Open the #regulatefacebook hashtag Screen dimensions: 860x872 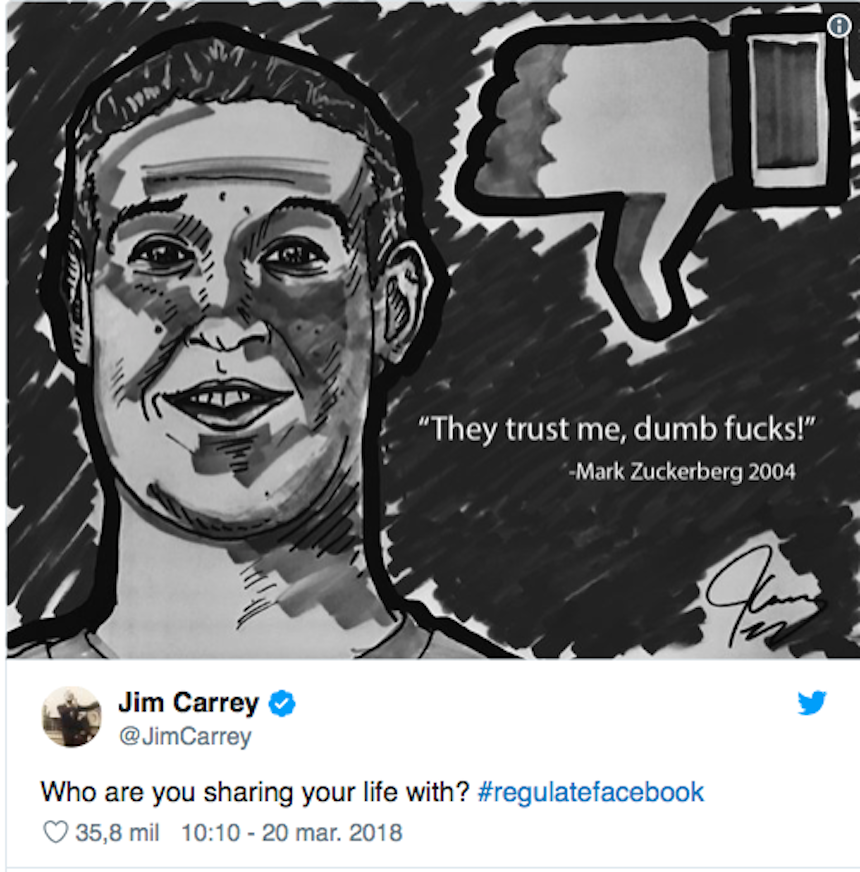(591, 792)
